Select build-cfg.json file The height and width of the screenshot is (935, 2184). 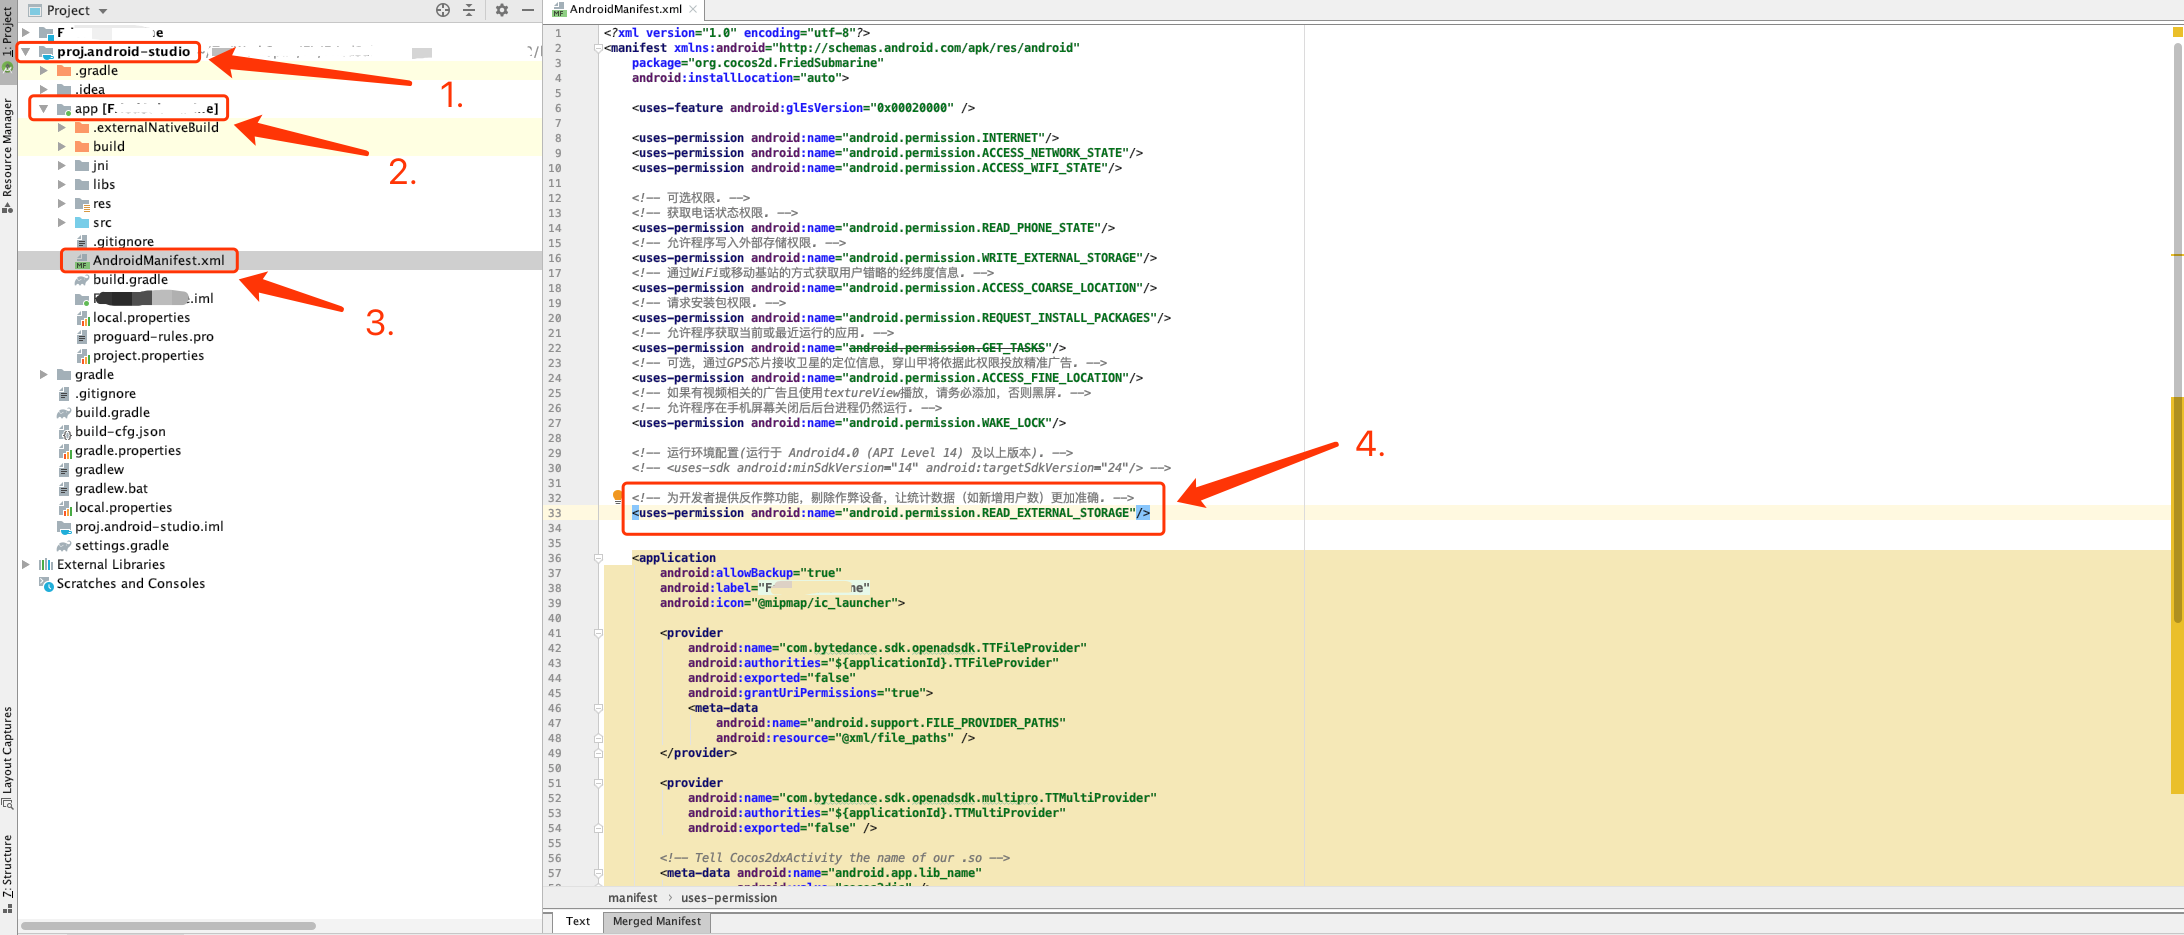tap(120, 431)
